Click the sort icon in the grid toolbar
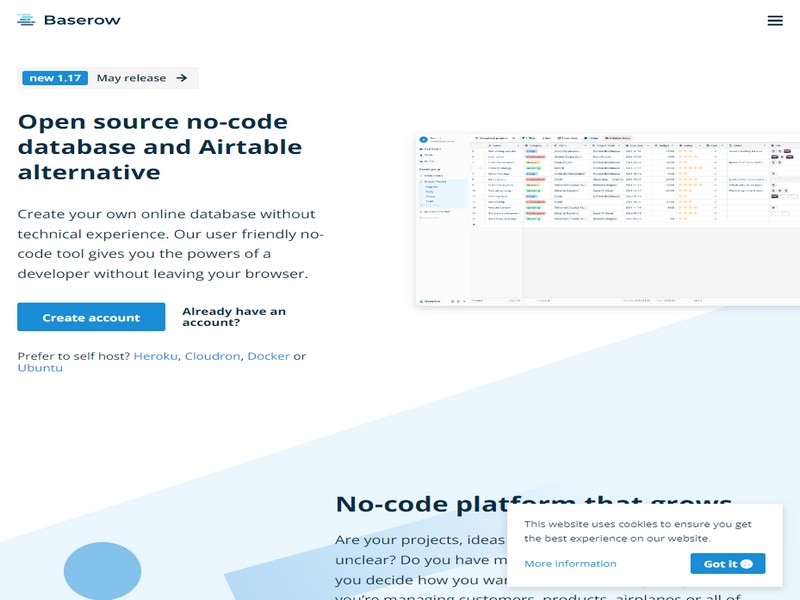Viewport: 800px width, 600px height. point(545,139)
